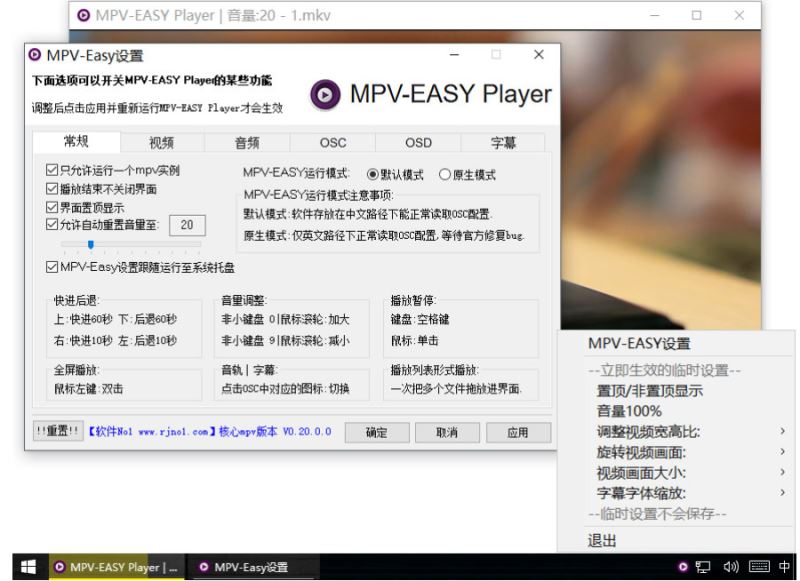Select 原生模式 radio button

[444, 174]
